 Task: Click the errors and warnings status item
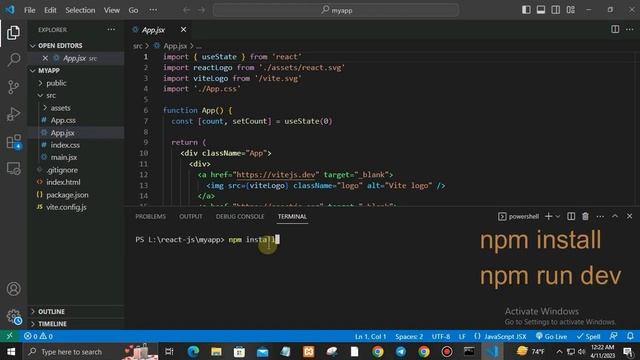click(38, 336)
